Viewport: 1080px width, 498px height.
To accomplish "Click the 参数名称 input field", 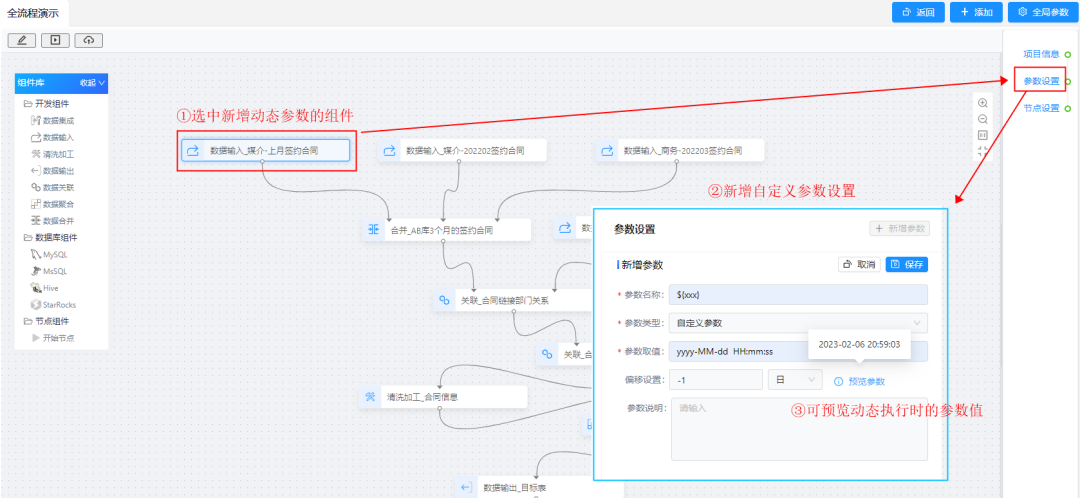I will 800,294.
